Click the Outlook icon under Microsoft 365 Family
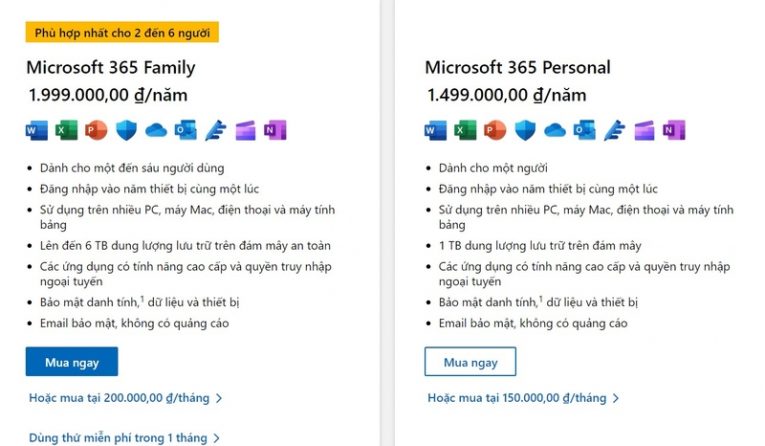Screen dimensions: 765x446 point(186,130)
